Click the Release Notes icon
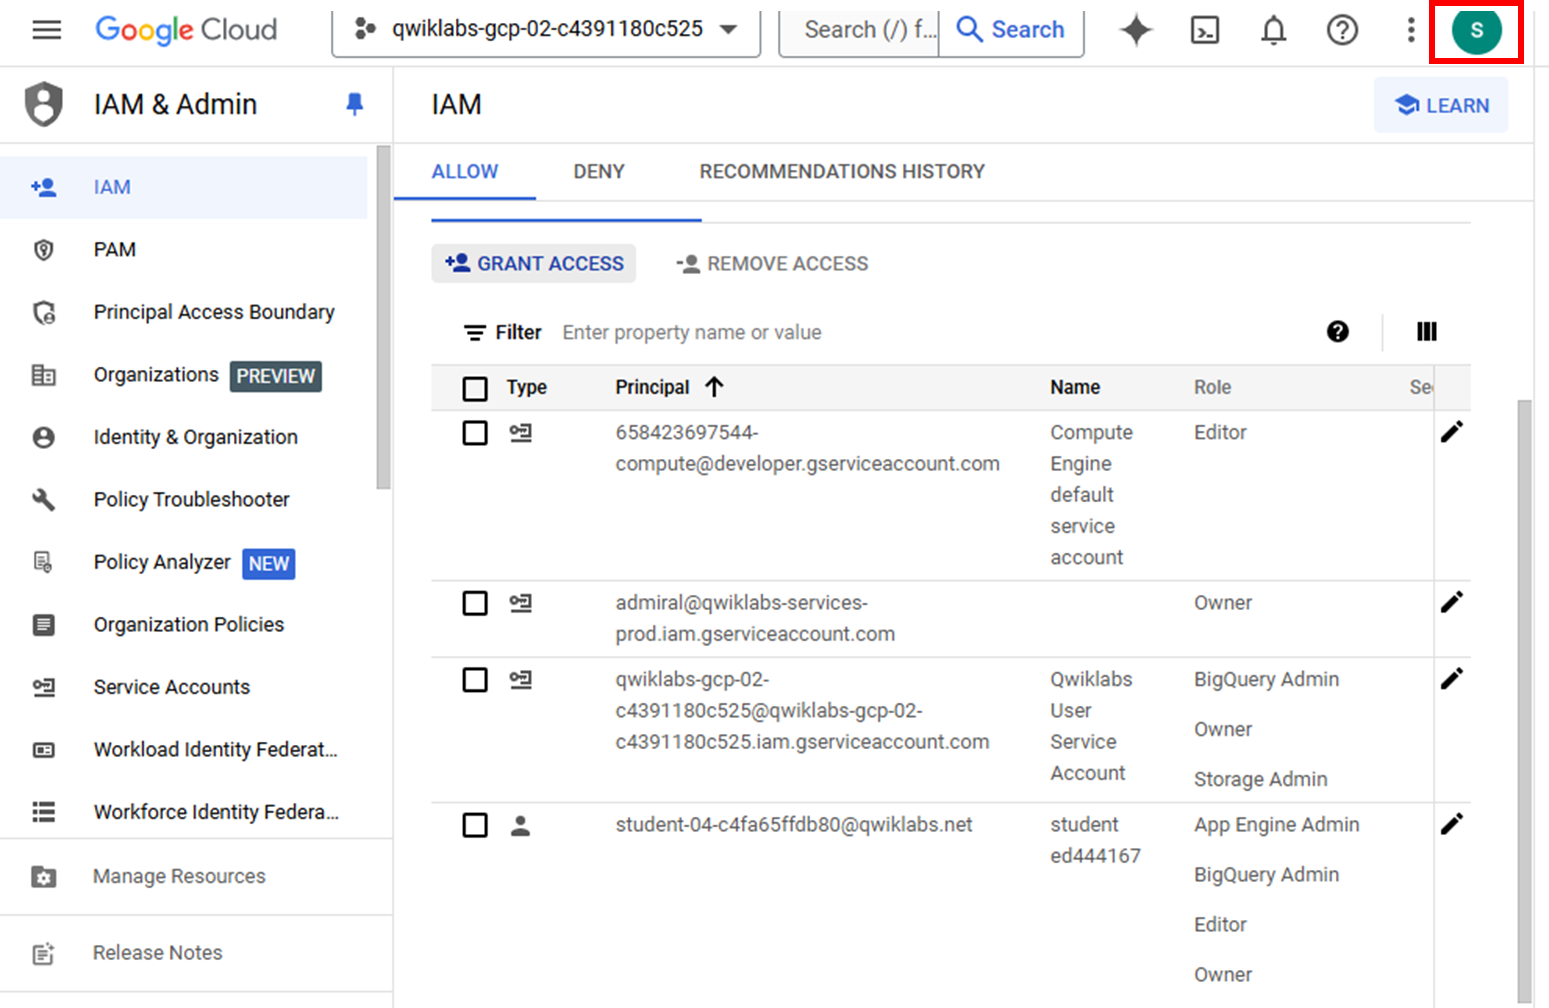 (44, 953)
